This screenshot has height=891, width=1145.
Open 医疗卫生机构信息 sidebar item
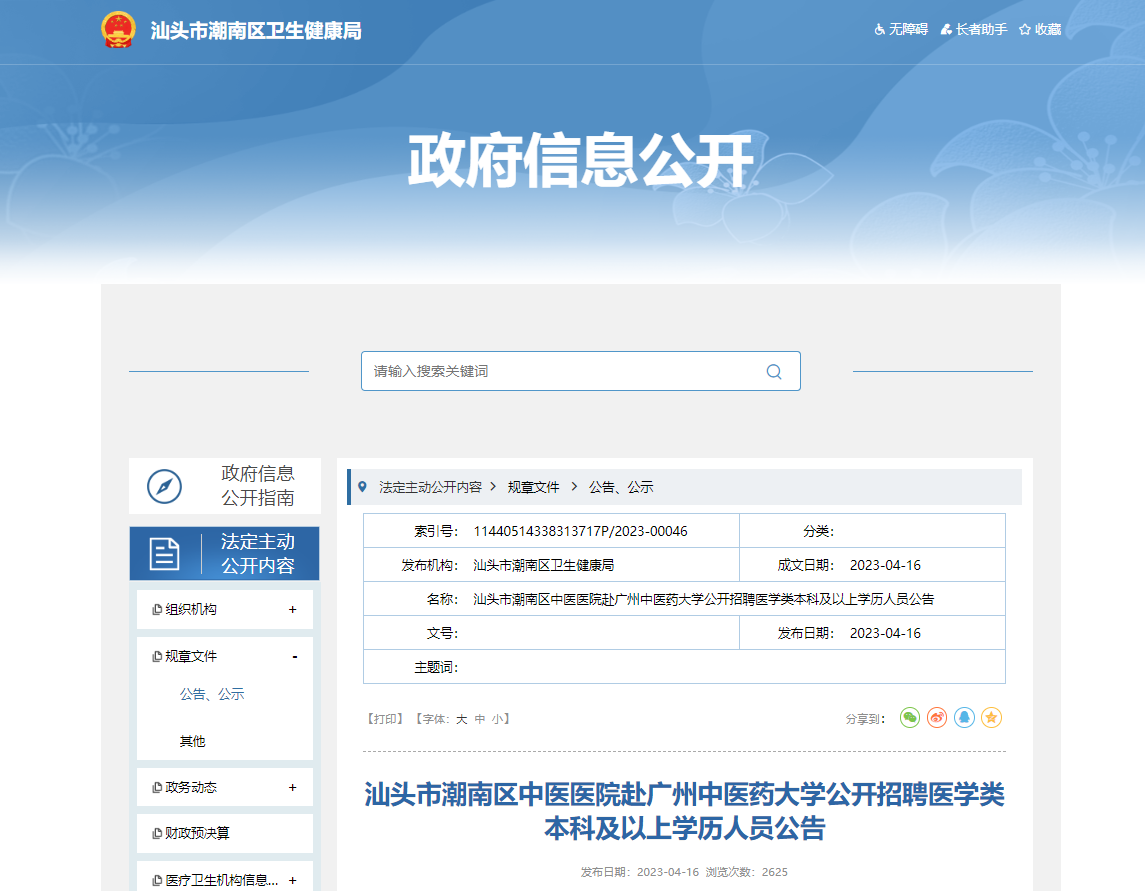point(222,880)
